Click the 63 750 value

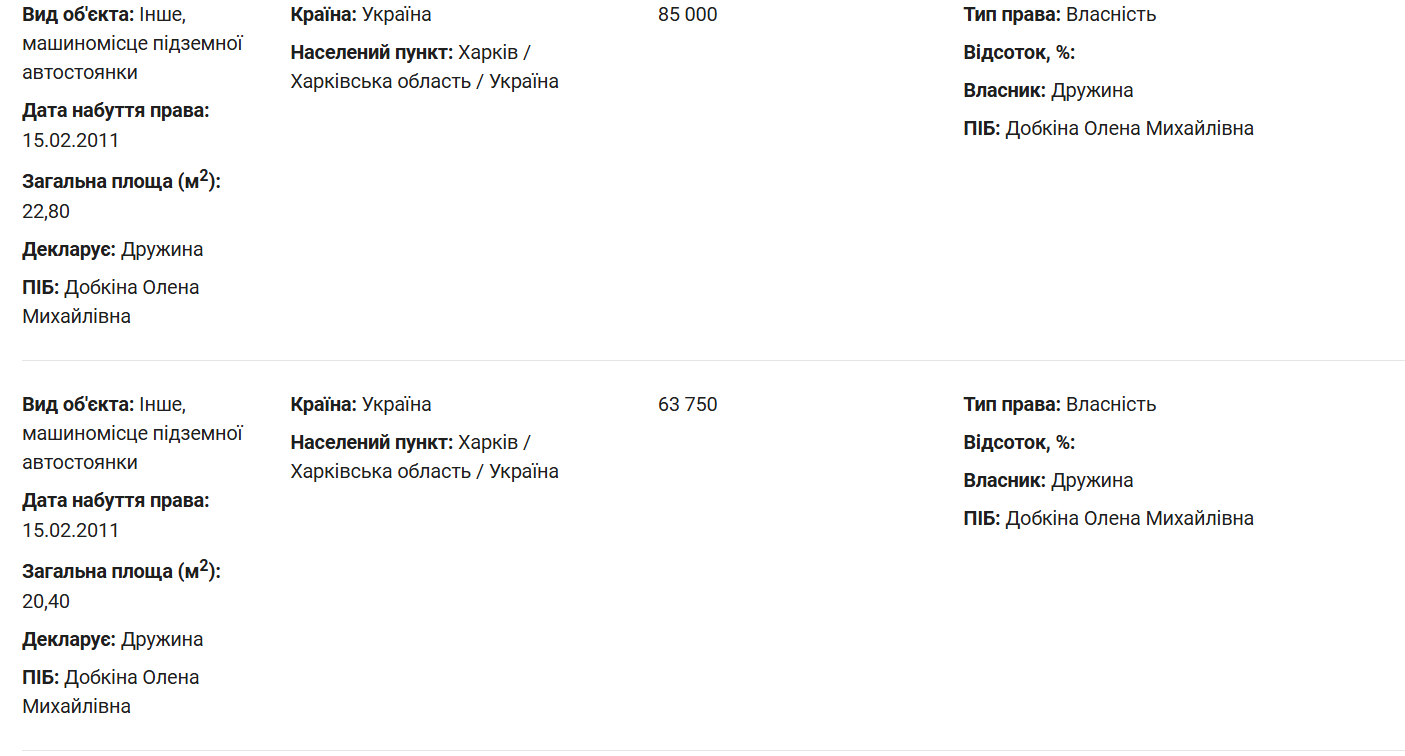coord(687,405)
